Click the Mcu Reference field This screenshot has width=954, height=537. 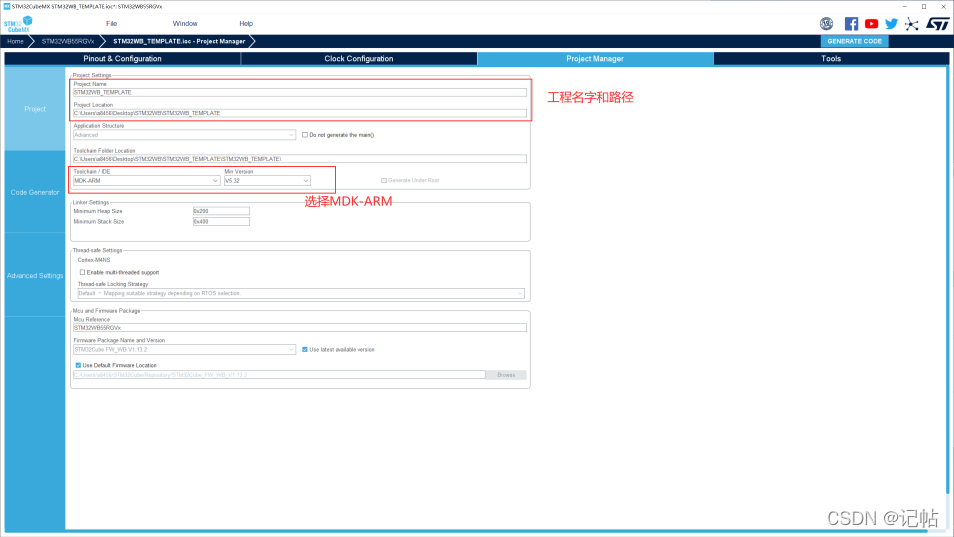point(300,328)
